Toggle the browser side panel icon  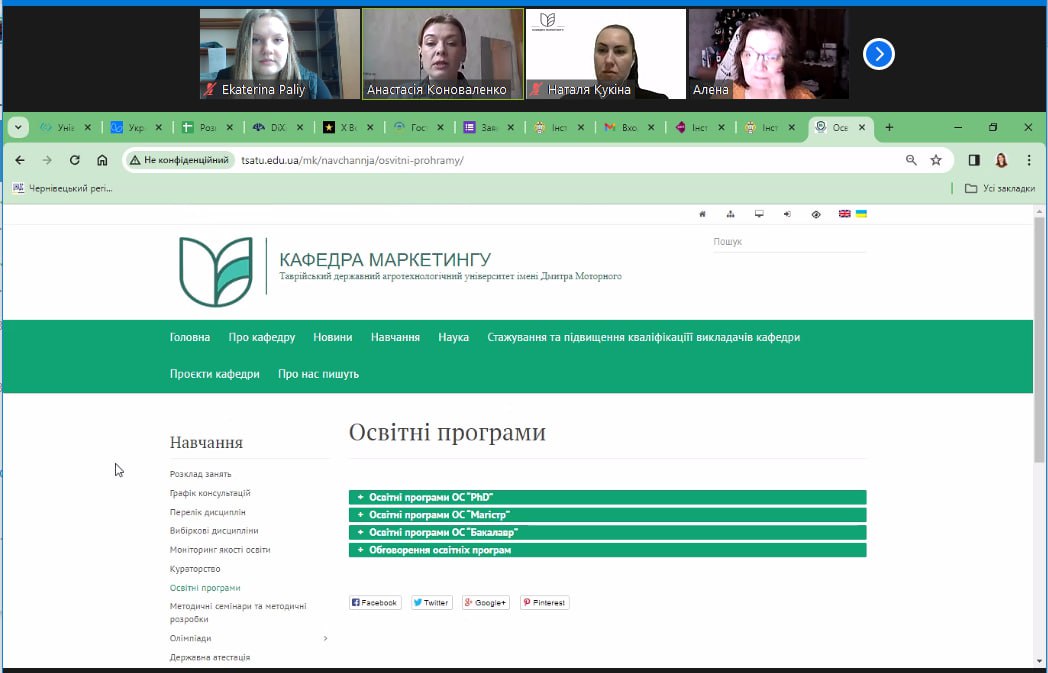[974, 160]
